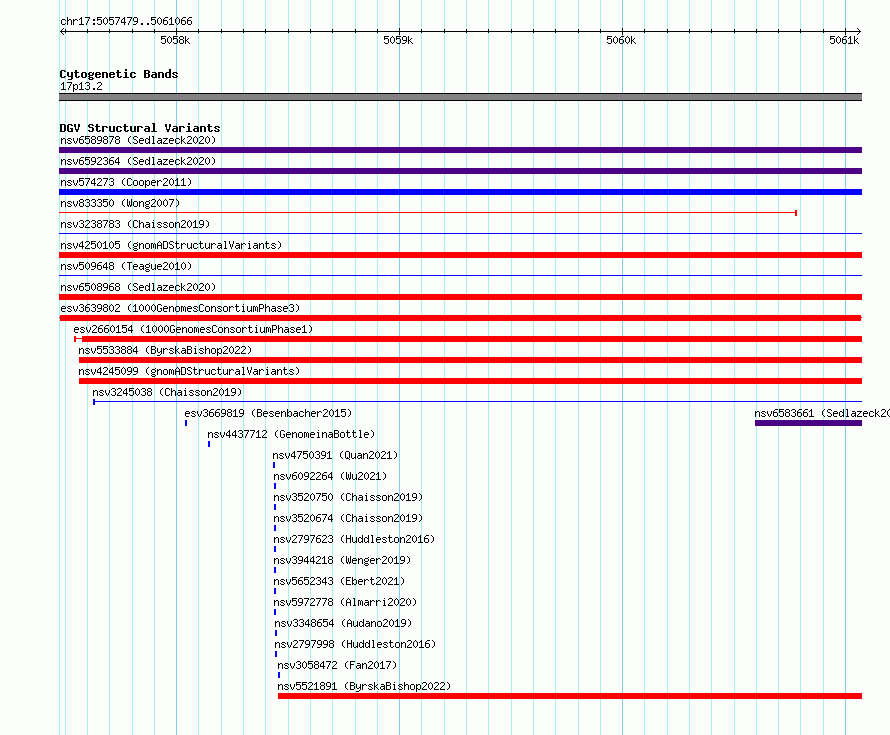Select the nsv3058472 (Fan2017) label
Viewport: 890px width, 735px height.
[337, 665]
